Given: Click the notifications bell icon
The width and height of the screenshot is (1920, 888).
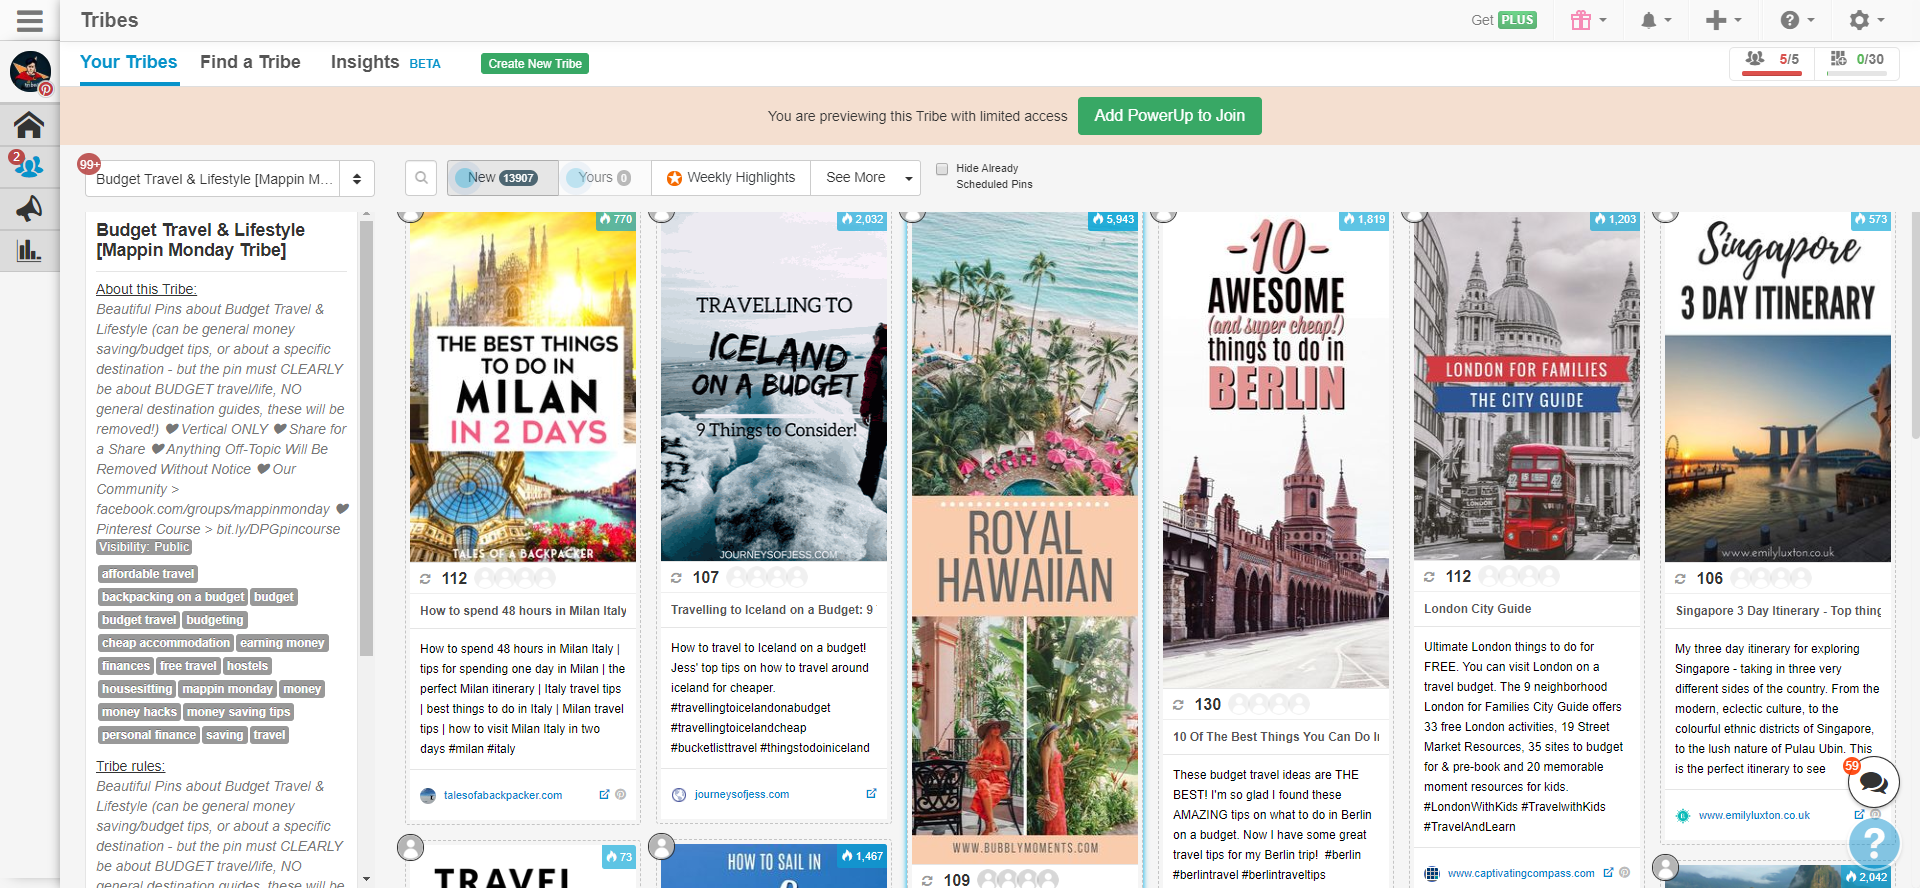Looking at the screenshot, I should pos(1649,20).
